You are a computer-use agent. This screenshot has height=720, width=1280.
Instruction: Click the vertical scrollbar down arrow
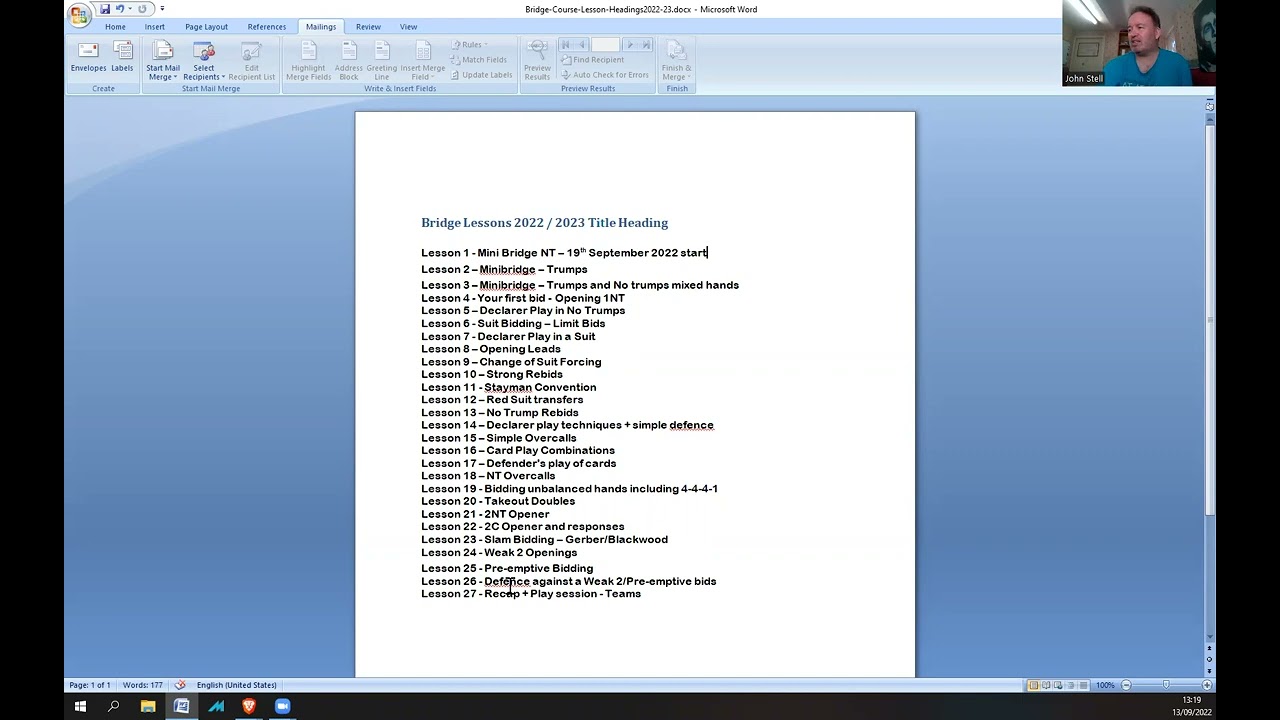(1209, 637)
